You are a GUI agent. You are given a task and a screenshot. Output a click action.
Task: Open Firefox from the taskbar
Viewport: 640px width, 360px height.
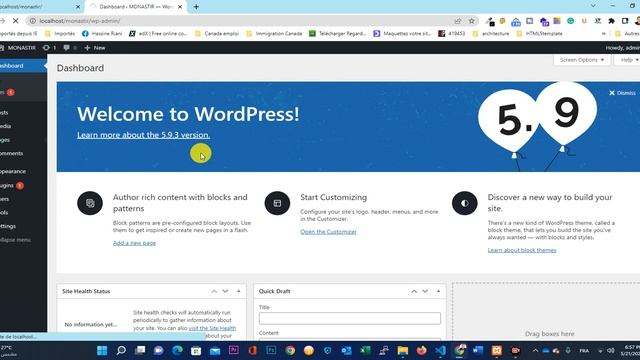point(422,350)
